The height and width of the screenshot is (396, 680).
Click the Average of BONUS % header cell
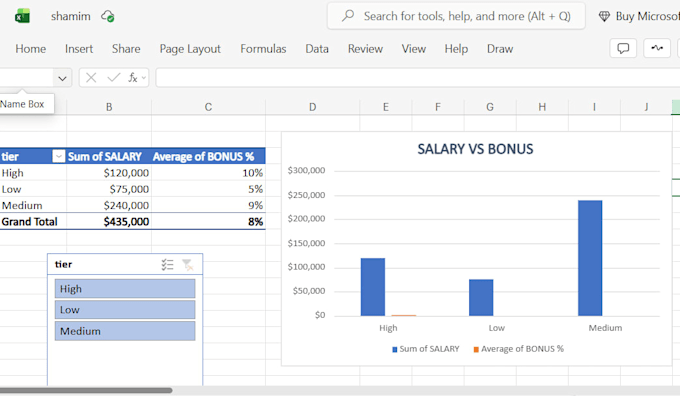(209, 156)
